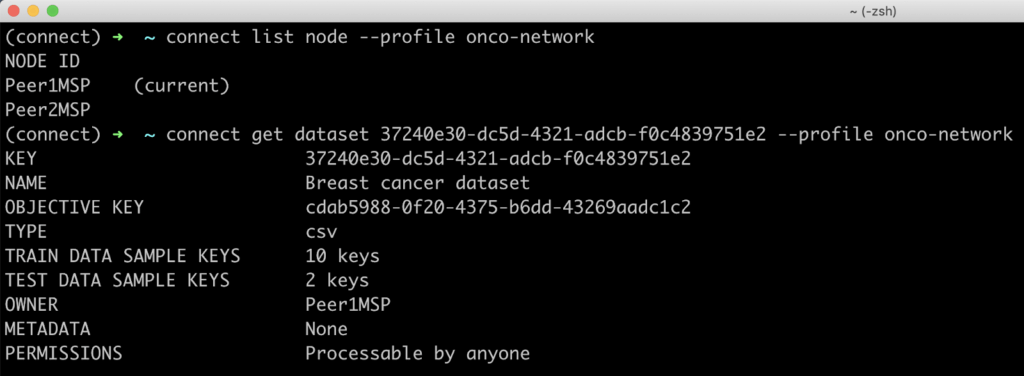Click the KEY value 37240e30 UUID in output
This screenshot has height=376, width=1024.
[x=498, y=159]
